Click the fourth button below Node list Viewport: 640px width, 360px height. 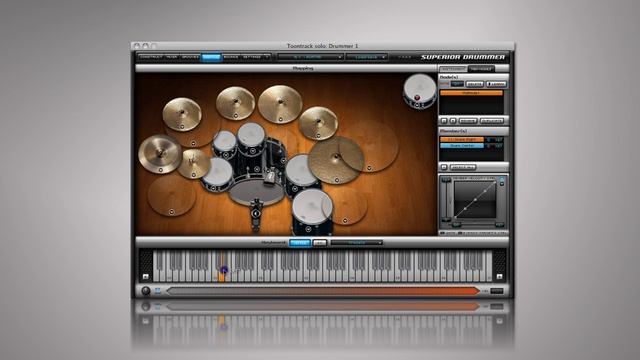coord(492,121)
